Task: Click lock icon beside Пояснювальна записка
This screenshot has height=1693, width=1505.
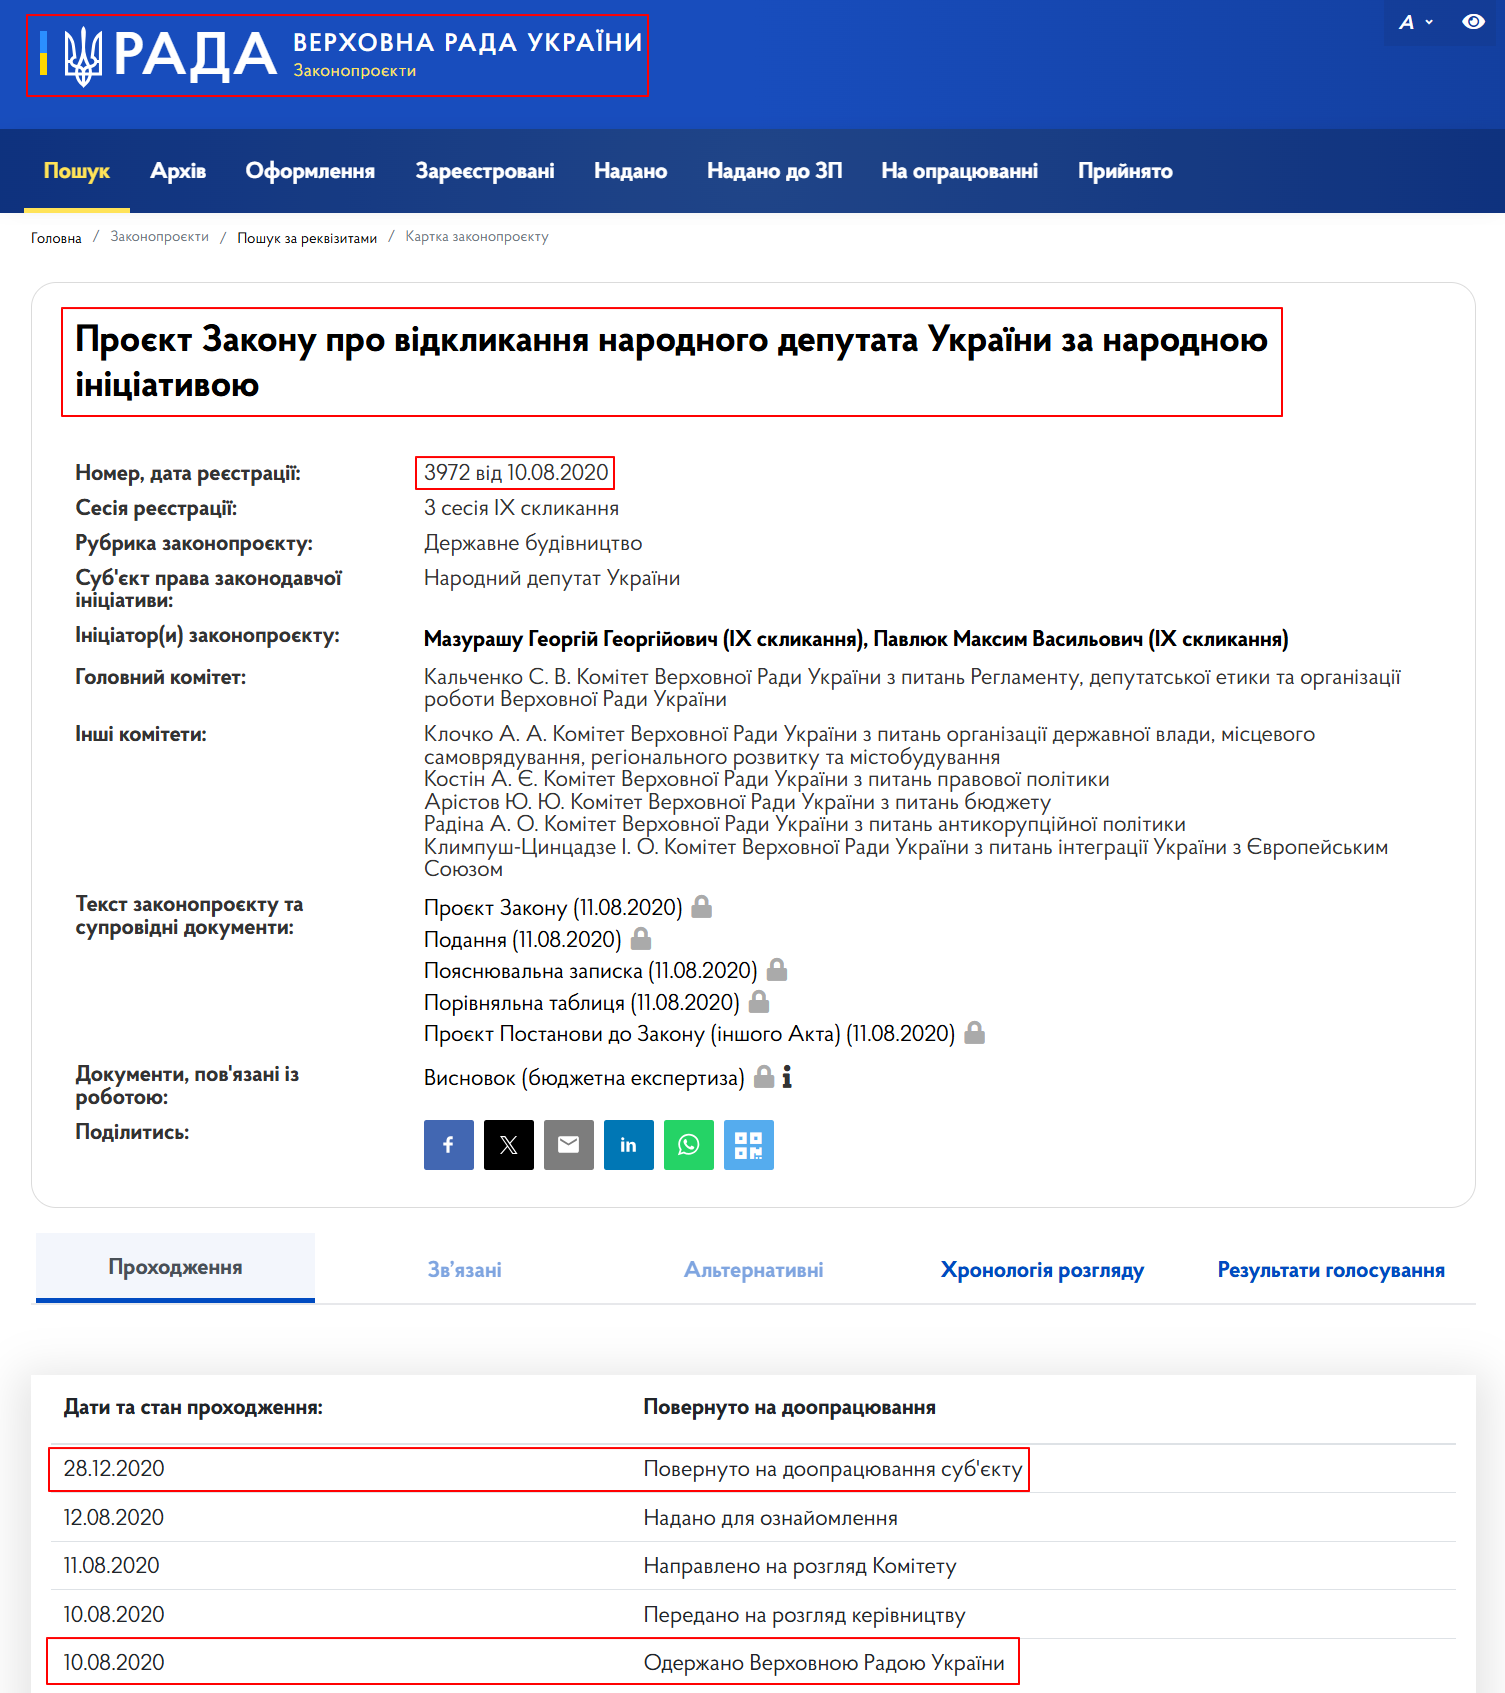Action: (777, 970)
